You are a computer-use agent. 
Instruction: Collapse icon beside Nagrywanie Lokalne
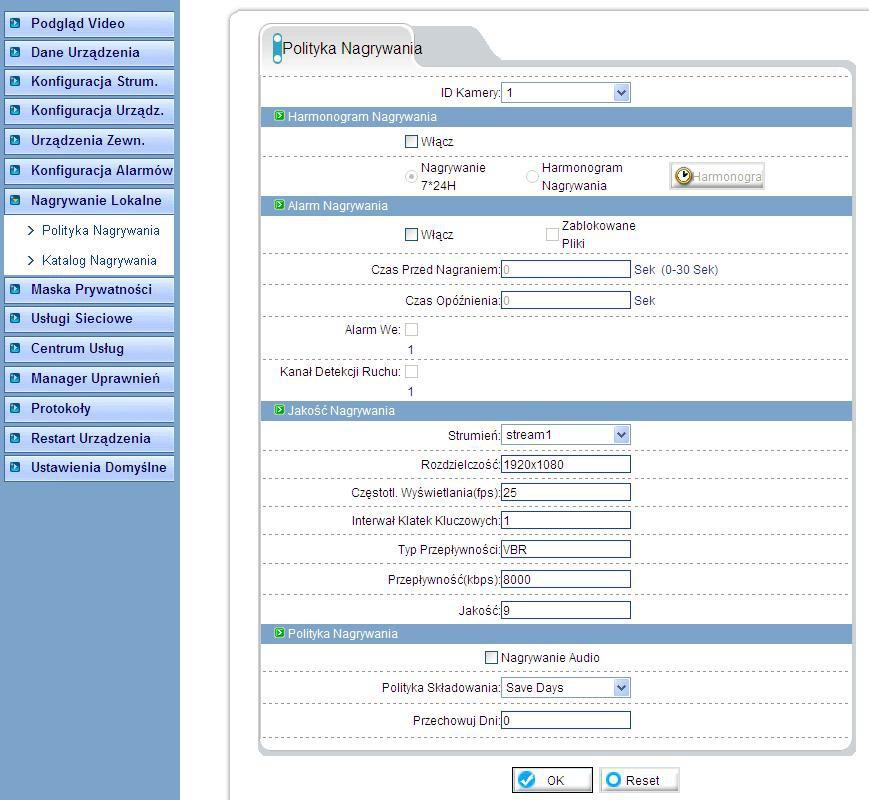pyautogui.click(x=15, y=200)
